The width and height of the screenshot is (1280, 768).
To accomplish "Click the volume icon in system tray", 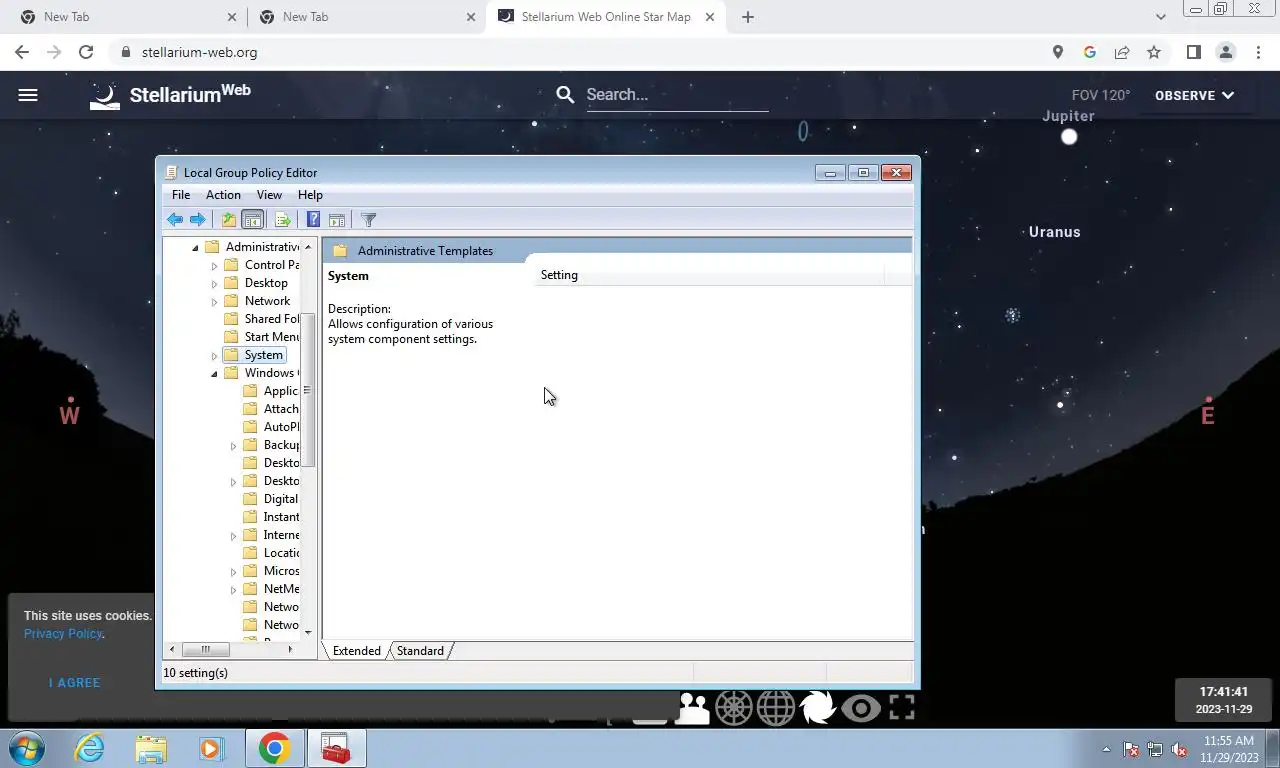I will (x=1180, y=749).
